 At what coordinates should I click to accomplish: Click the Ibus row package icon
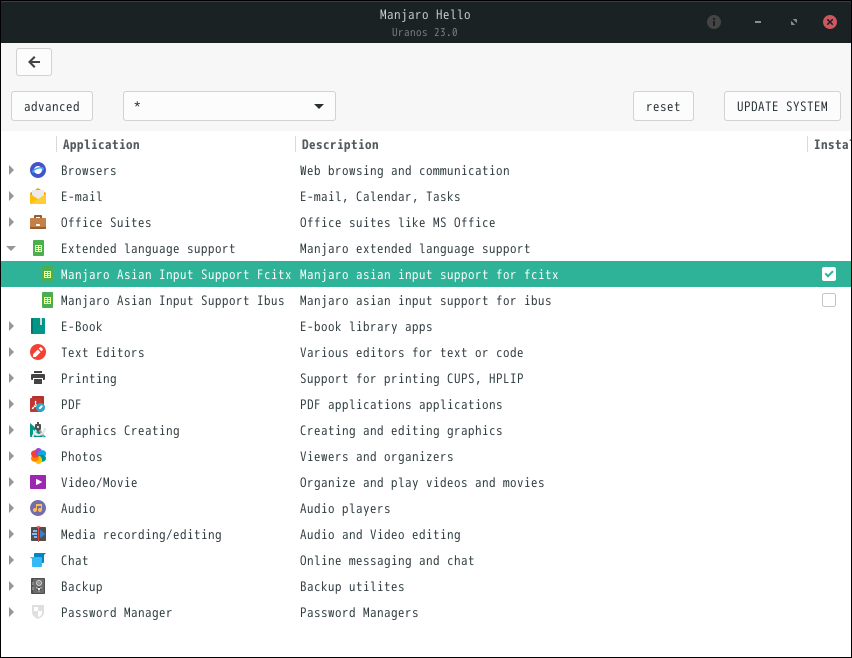47,300
